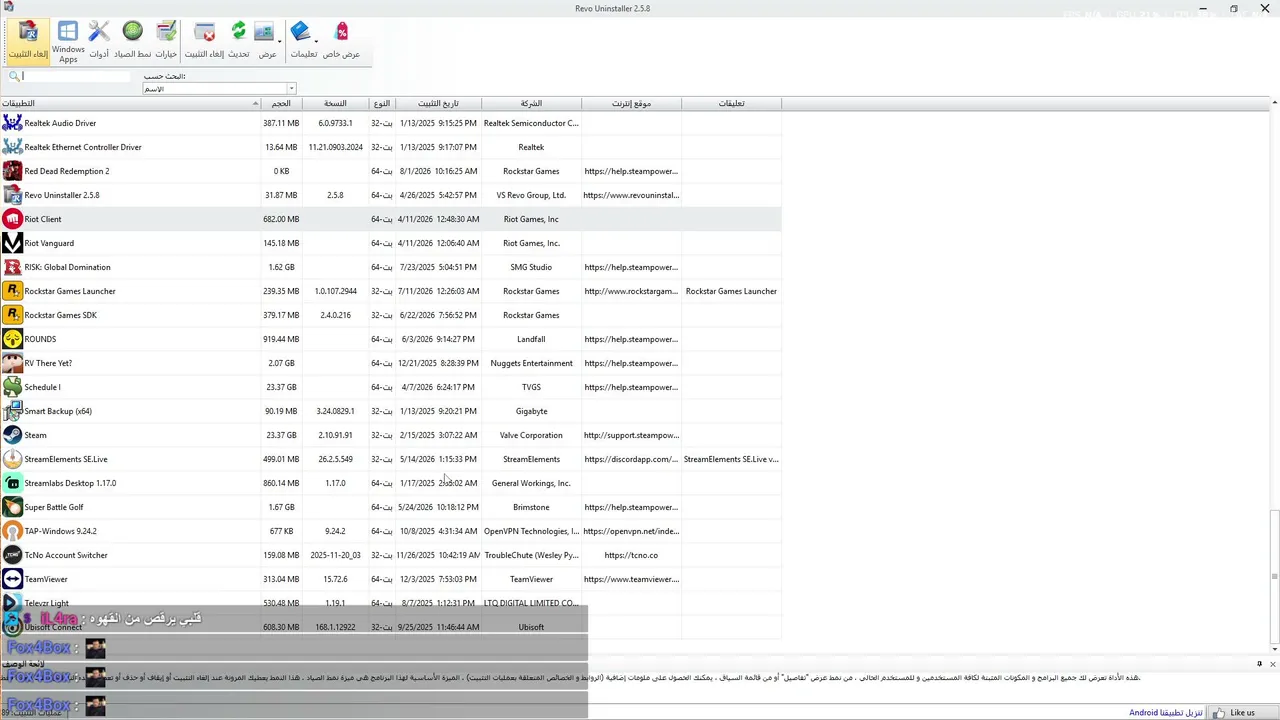Viewport: 1280px width, 720px height.
Task: Select the Schedule I icon
Action: point(12,387)
